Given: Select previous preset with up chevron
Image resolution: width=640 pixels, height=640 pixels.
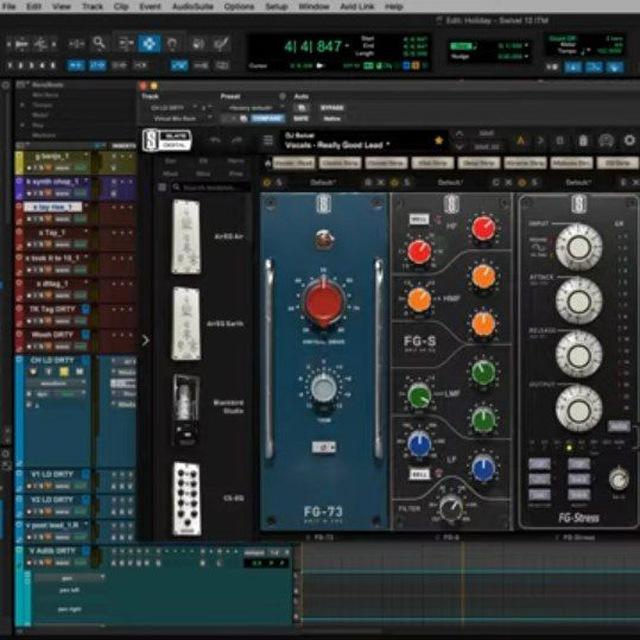Looking at the screenshot, I should (x=459, y=134).
